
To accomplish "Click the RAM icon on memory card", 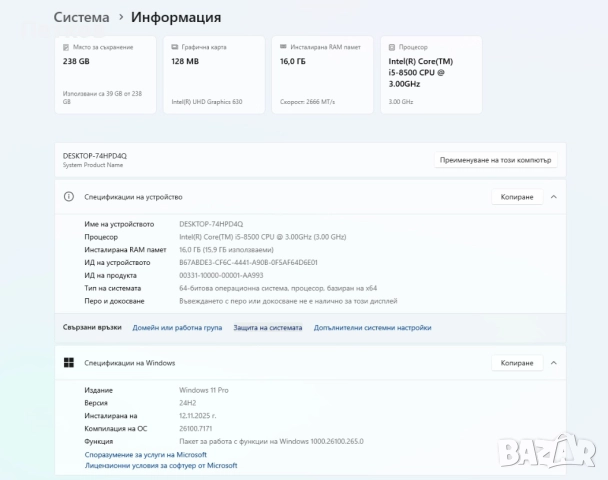I will [x=283, y=47].
